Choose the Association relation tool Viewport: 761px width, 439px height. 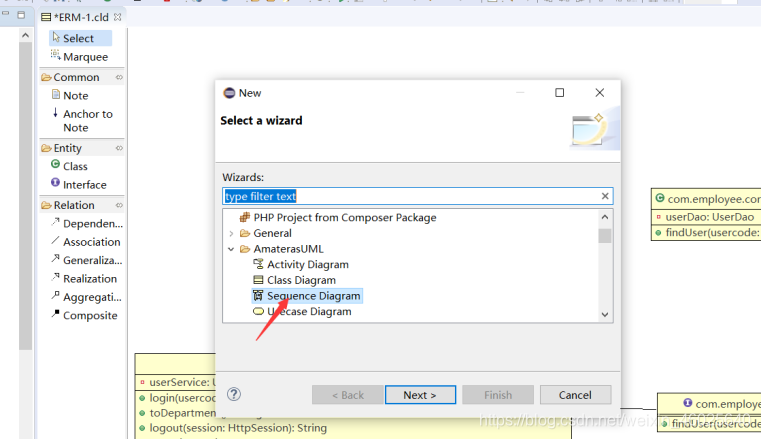[x=85, y=242]
